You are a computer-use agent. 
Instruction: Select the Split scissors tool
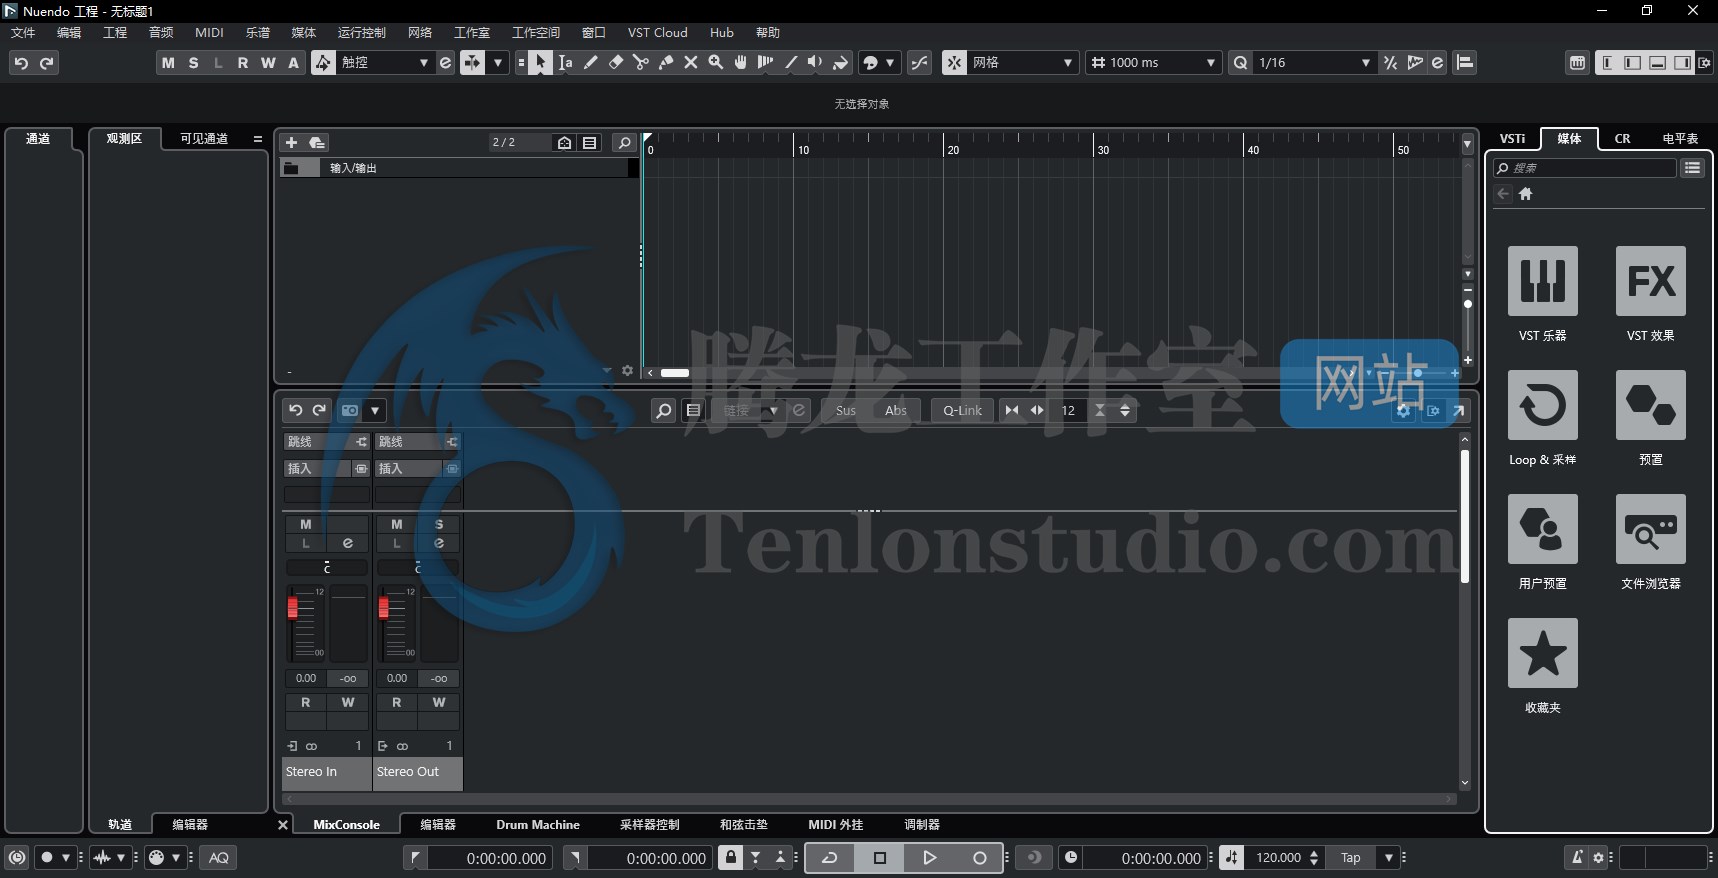pos(640,62)
